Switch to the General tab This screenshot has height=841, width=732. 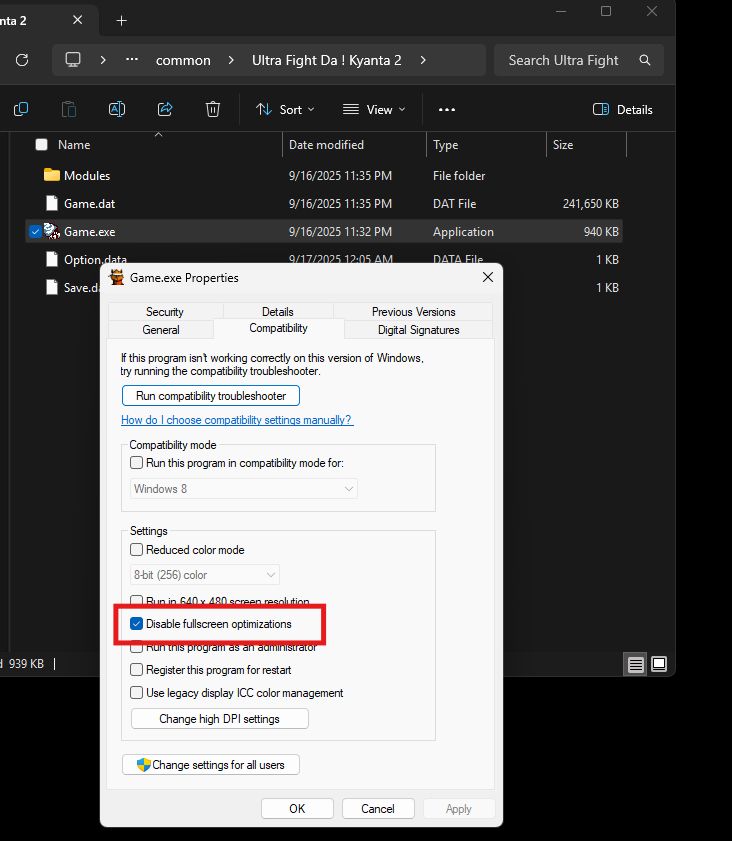tap(161, 329)
